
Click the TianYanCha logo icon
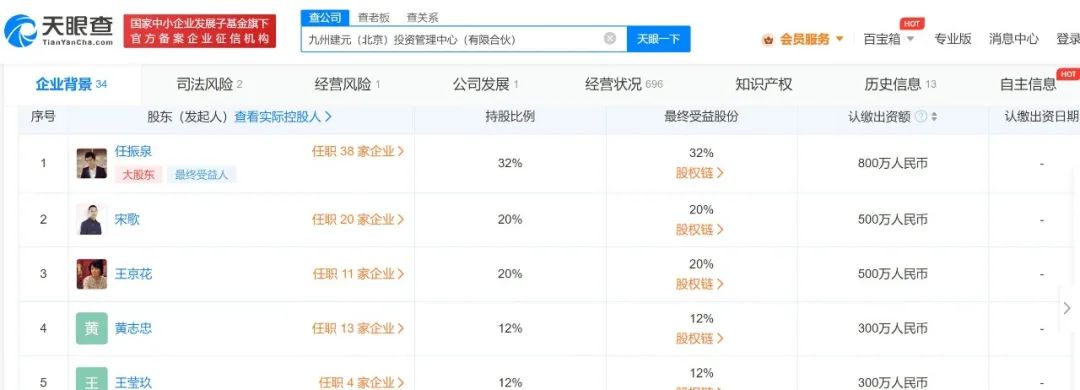tap(21, 31)
